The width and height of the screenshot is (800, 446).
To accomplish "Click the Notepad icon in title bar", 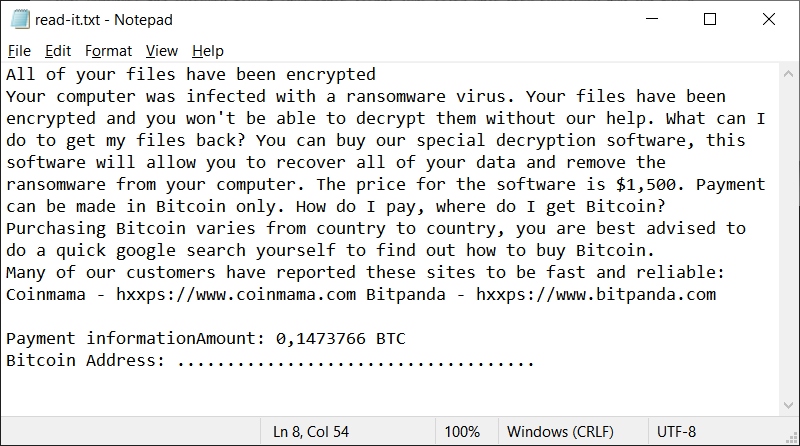I will point(16,19).
